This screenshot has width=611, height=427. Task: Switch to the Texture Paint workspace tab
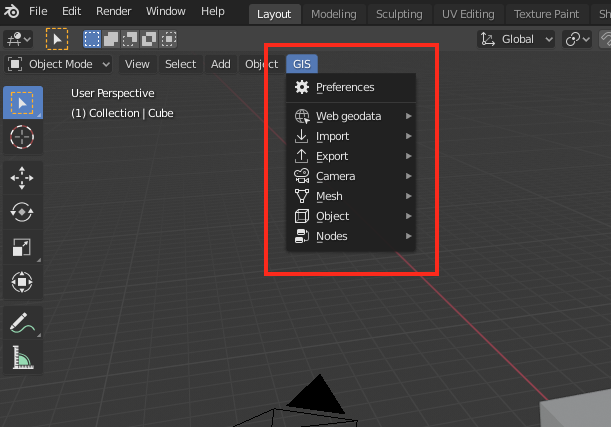click(x=547, y=14)
